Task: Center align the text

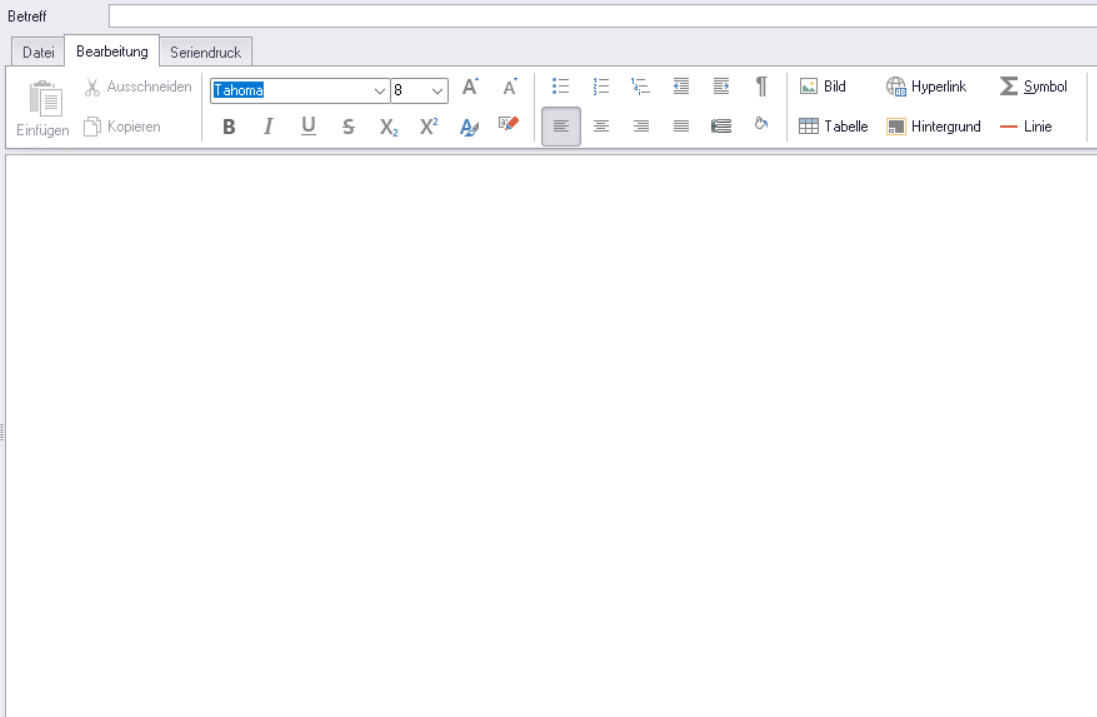Action: [601, 127]
